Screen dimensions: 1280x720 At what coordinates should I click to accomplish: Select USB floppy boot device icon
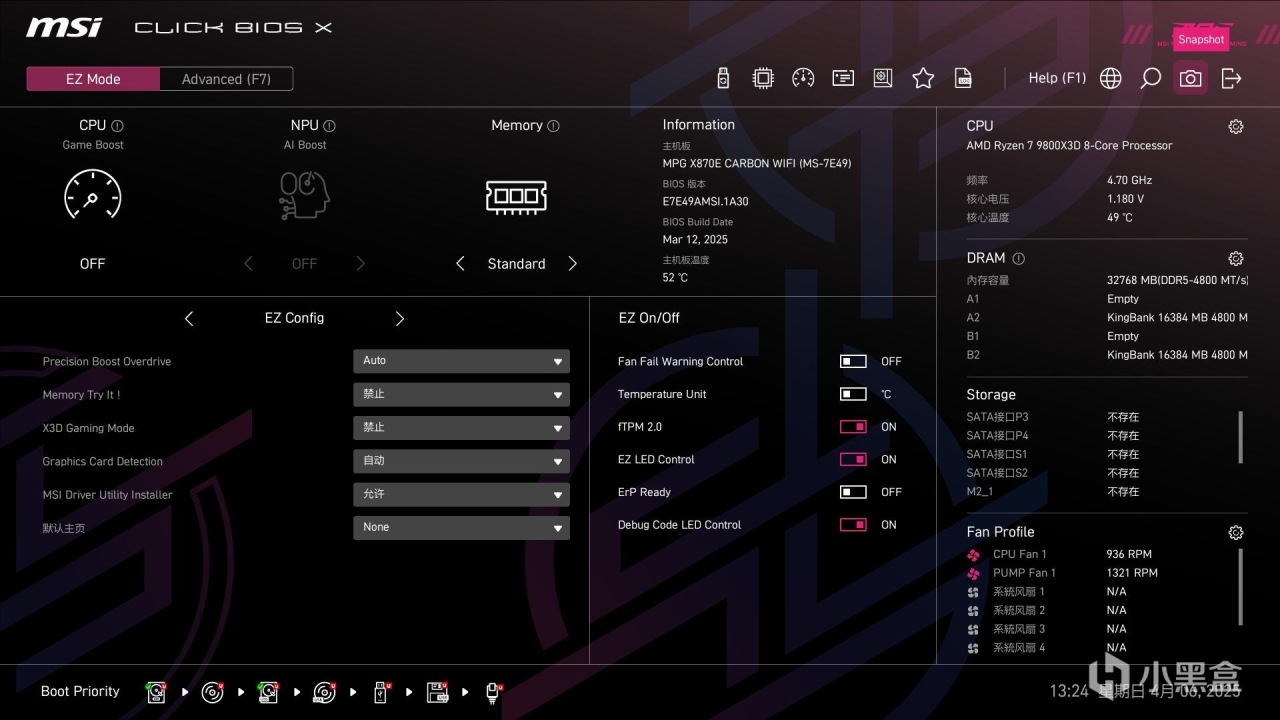click(437, 691)
